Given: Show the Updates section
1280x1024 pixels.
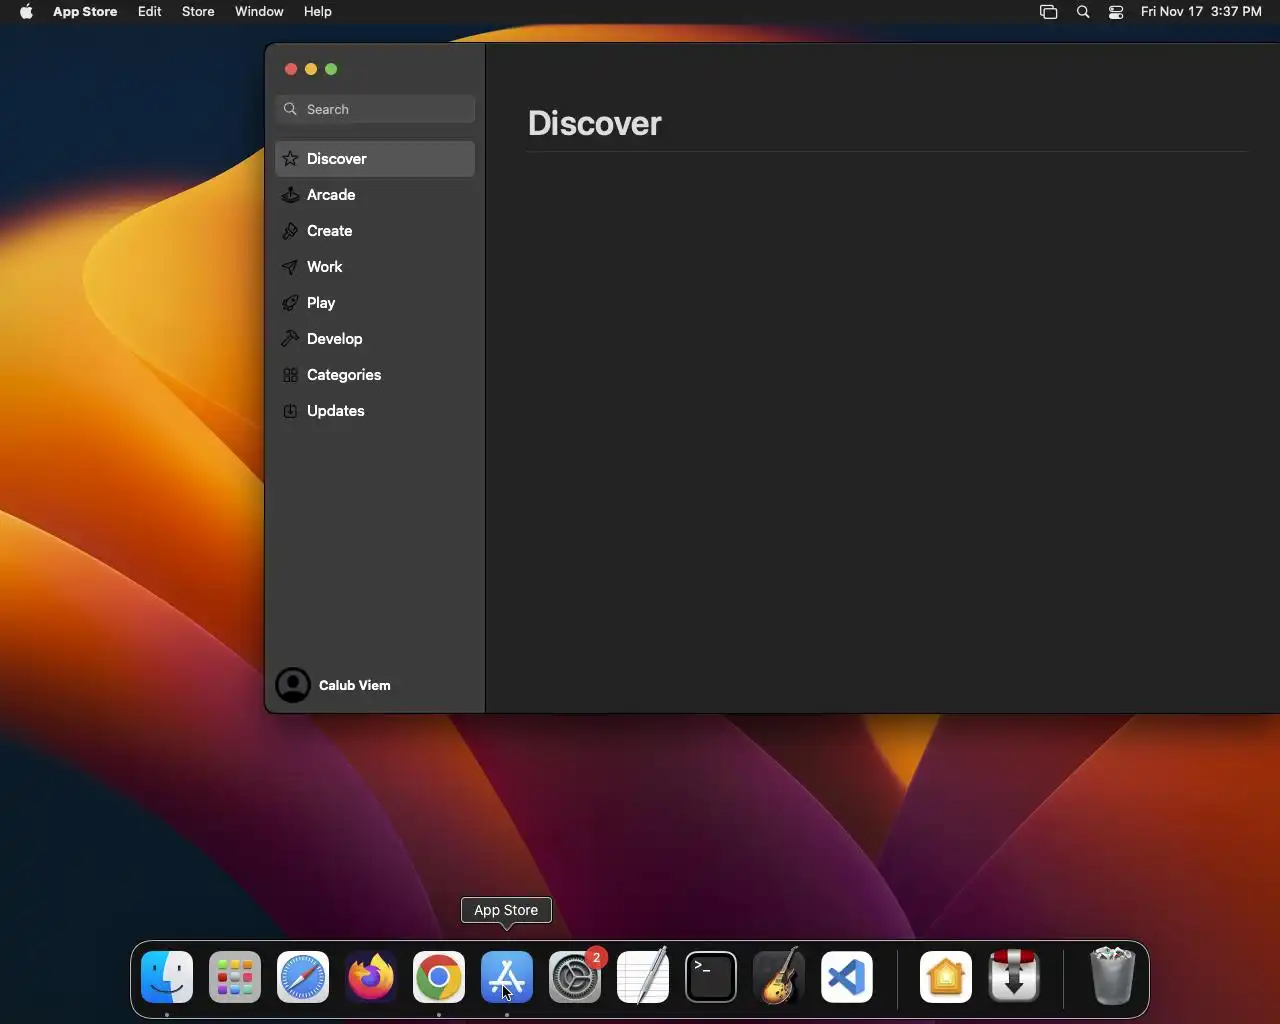Looking at the screenshot, I should tap(375, 411).
